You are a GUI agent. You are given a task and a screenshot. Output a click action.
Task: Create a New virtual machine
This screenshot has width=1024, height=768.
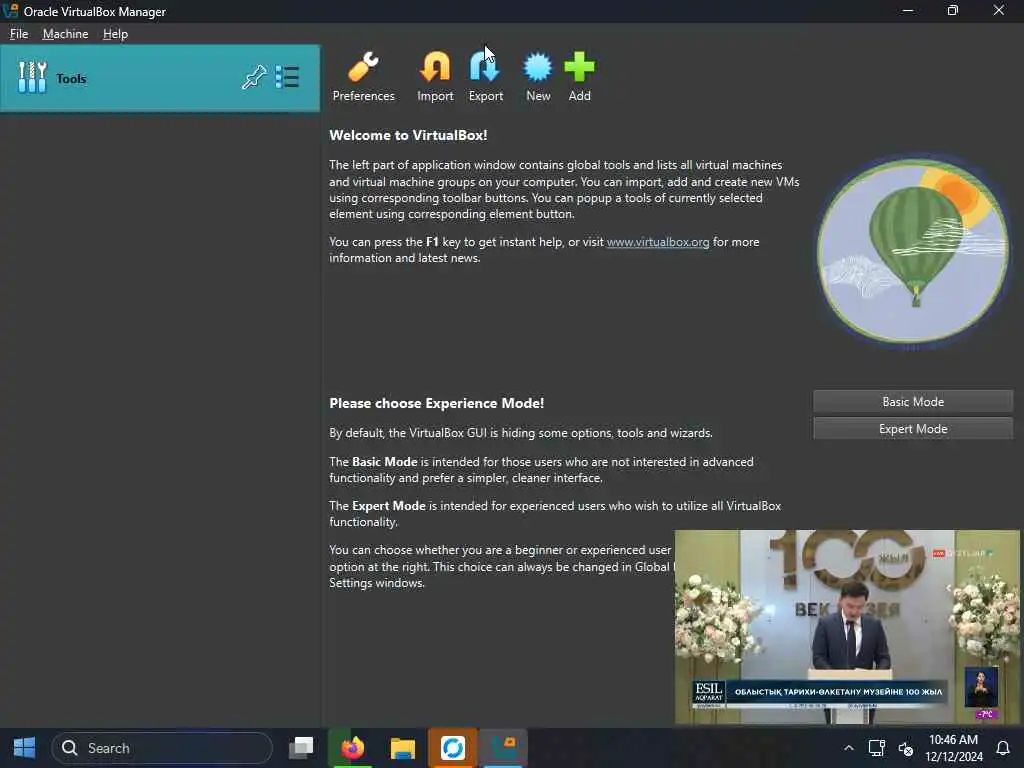click(538, 77)
